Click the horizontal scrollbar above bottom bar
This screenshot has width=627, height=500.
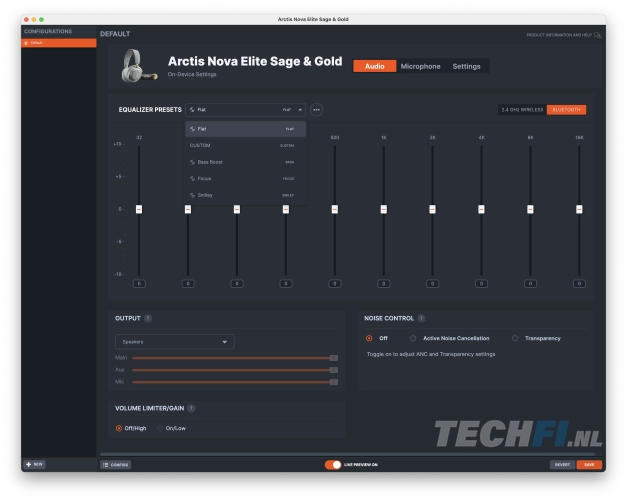pyautogui.click(x=347, y=454)
